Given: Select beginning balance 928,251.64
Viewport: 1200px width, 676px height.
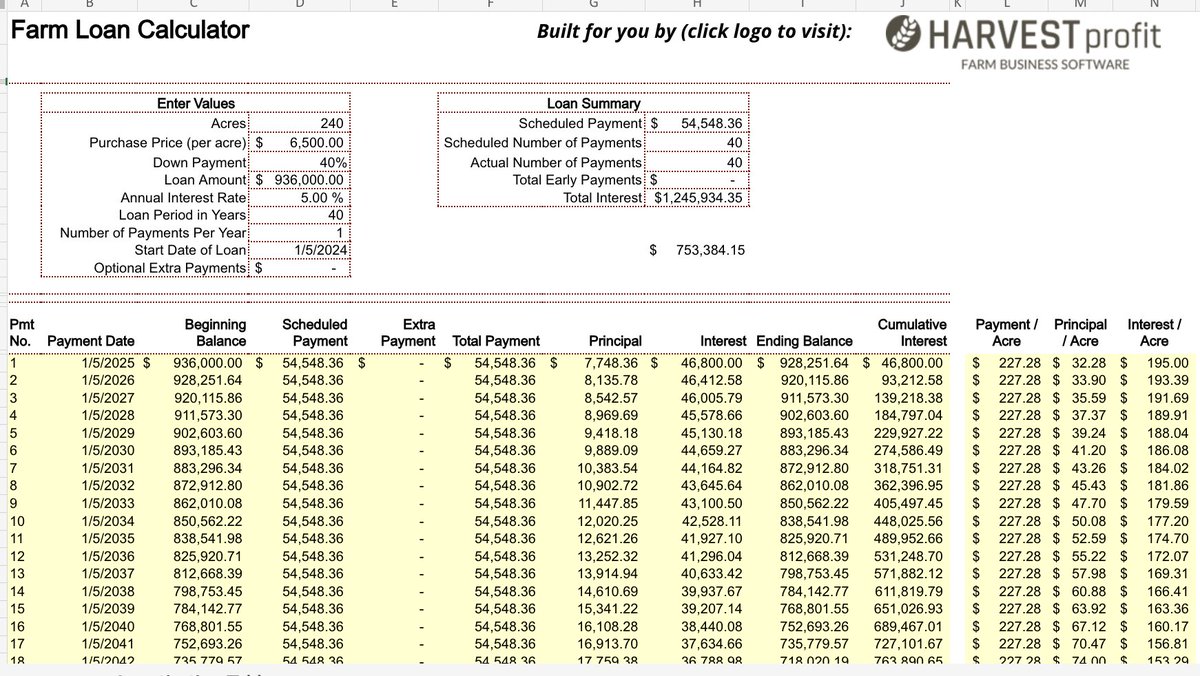Looking at the screenshot, I should pos(207,381).
